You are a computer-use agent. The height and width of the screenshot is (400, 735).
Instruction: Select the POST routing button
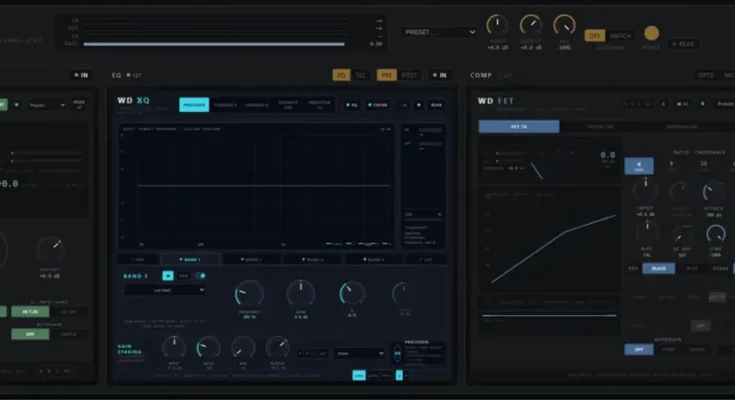409,75
